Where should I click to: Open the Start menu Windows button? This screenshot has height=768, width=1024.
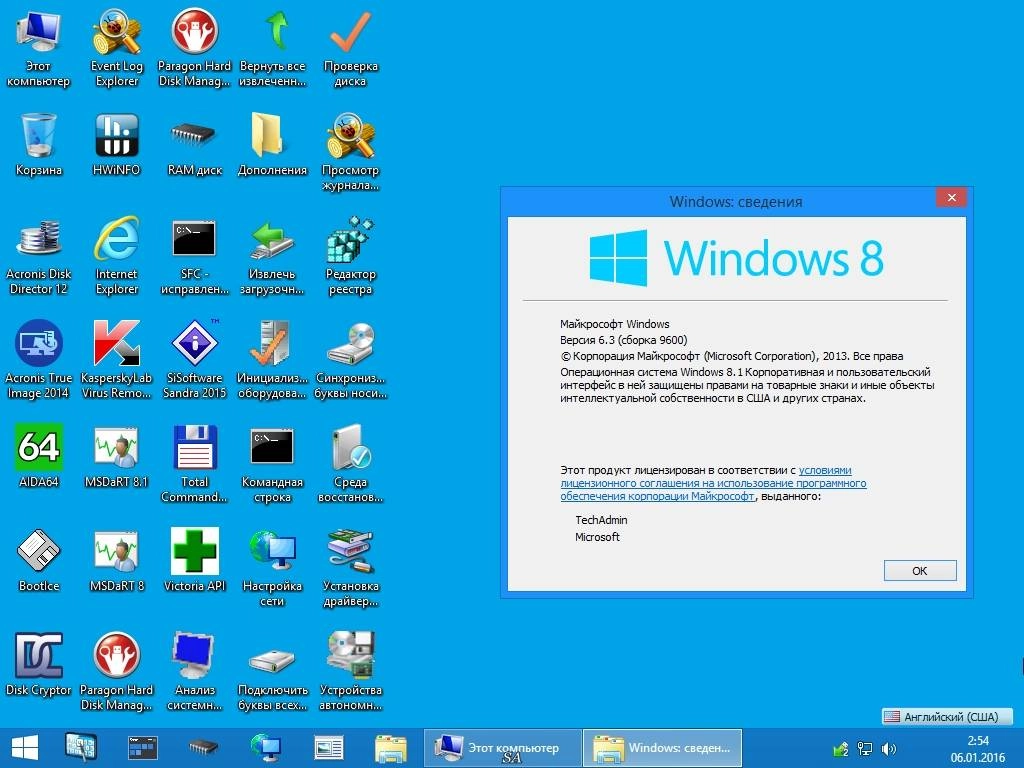[x=25, y=748]
